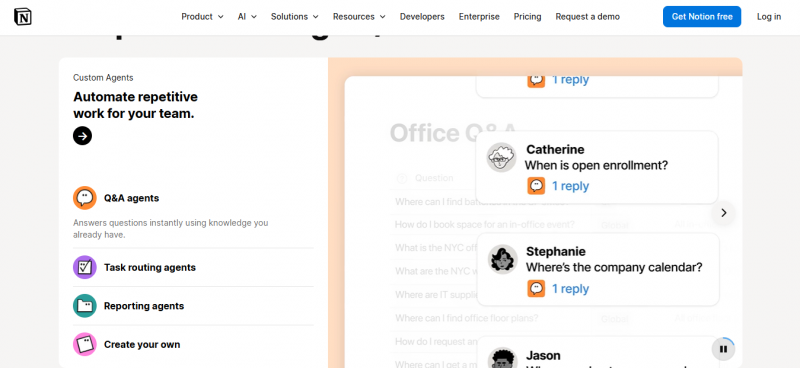Advance to next slide with right chevron
Image resolution: width=800 pixels, height=368 pixels.
[723, 213]
